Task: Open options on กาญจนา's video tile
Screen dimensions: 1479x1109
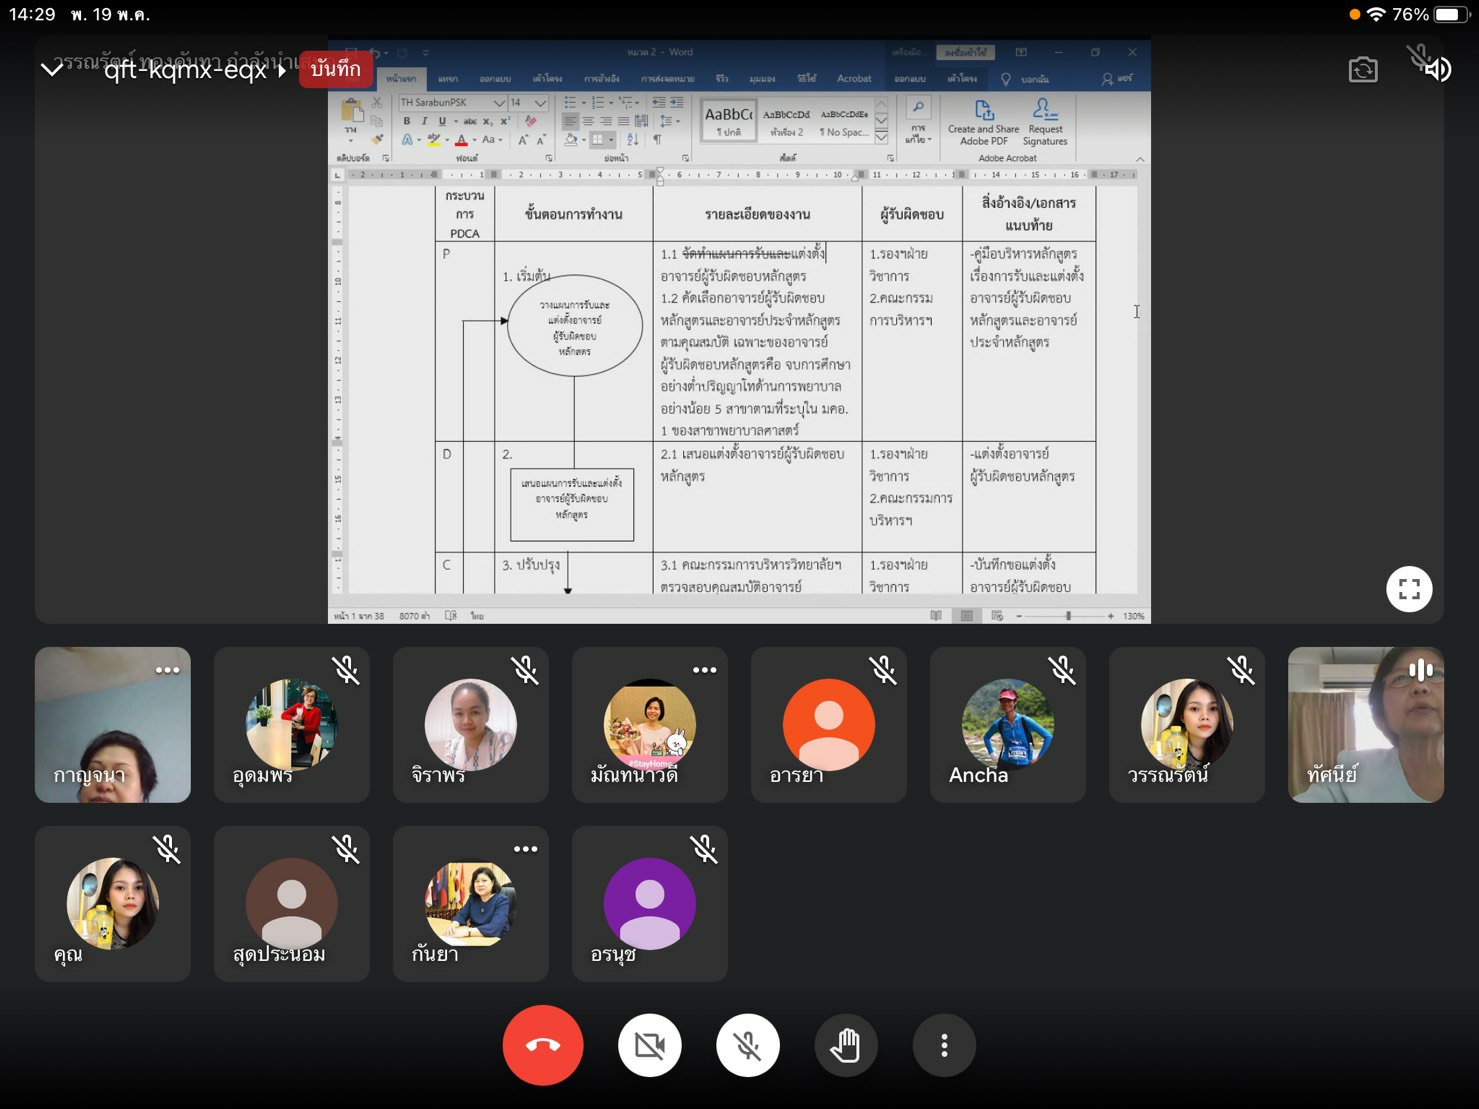Action: (x=167, y=670)
